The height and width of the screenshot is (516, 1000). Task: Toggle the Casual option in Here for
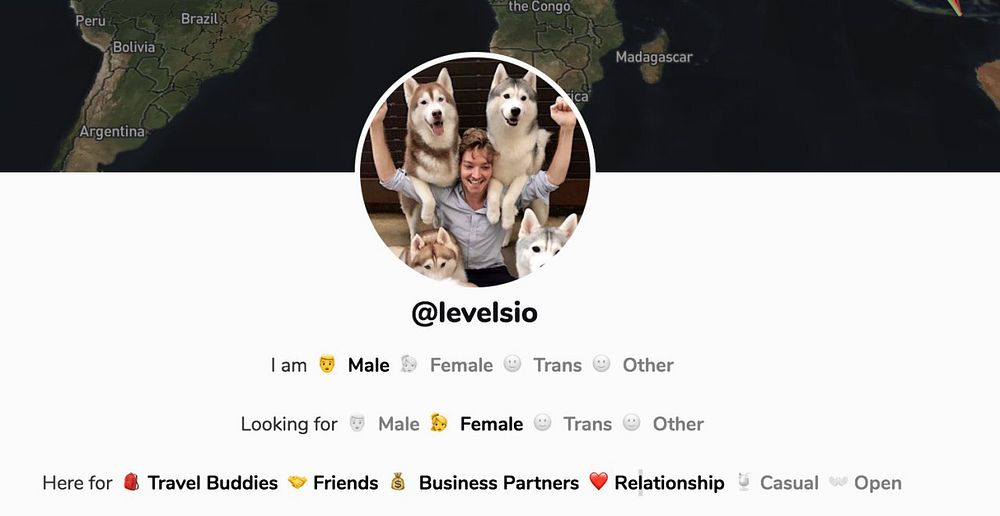[789, 483]
